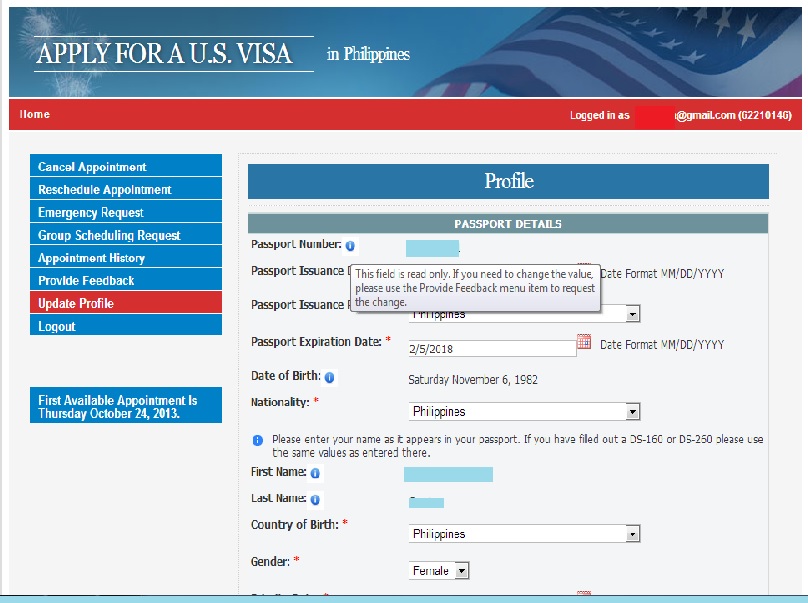
Task: Click the Apply for a U.S. Visa title
Action: pos(165,54)
